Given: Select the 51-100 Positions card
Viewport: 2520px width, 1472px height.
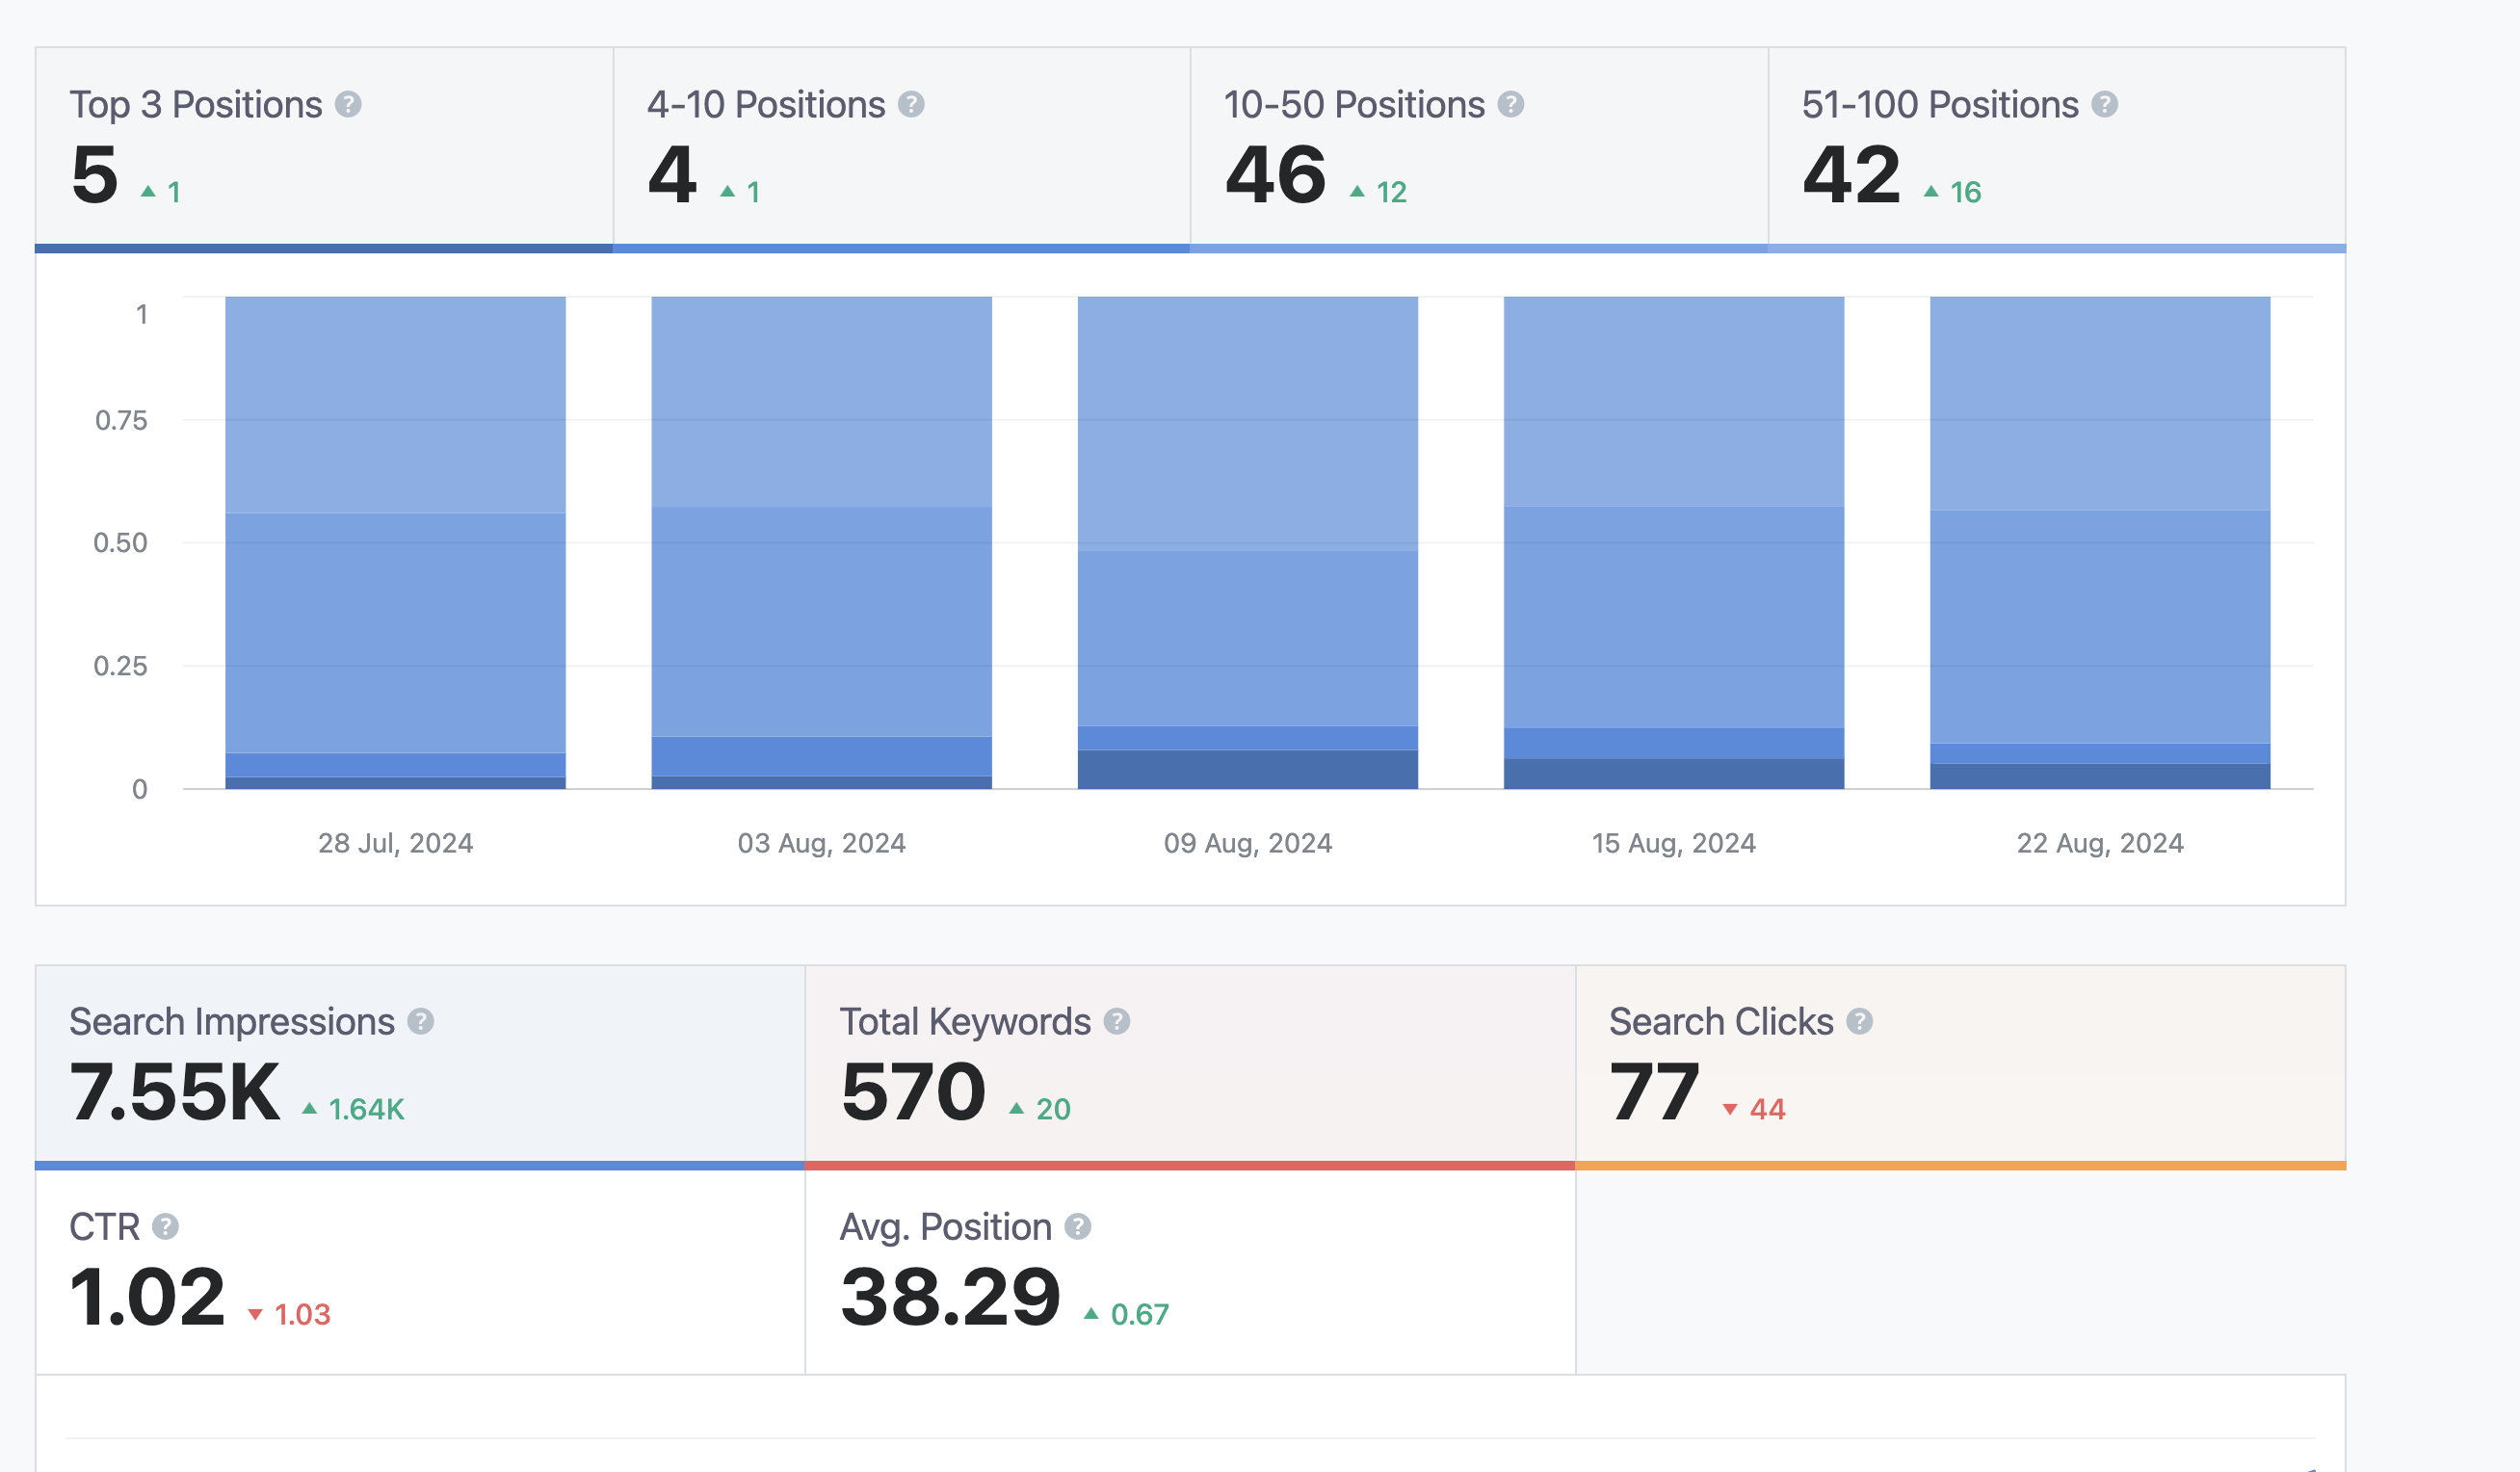Looking at the screenshot, I should [x=2057, y=149].
